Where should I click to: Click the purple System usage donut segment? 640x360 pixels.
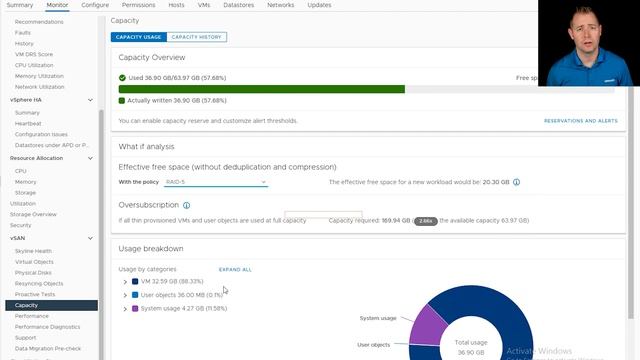pos(428,327)
